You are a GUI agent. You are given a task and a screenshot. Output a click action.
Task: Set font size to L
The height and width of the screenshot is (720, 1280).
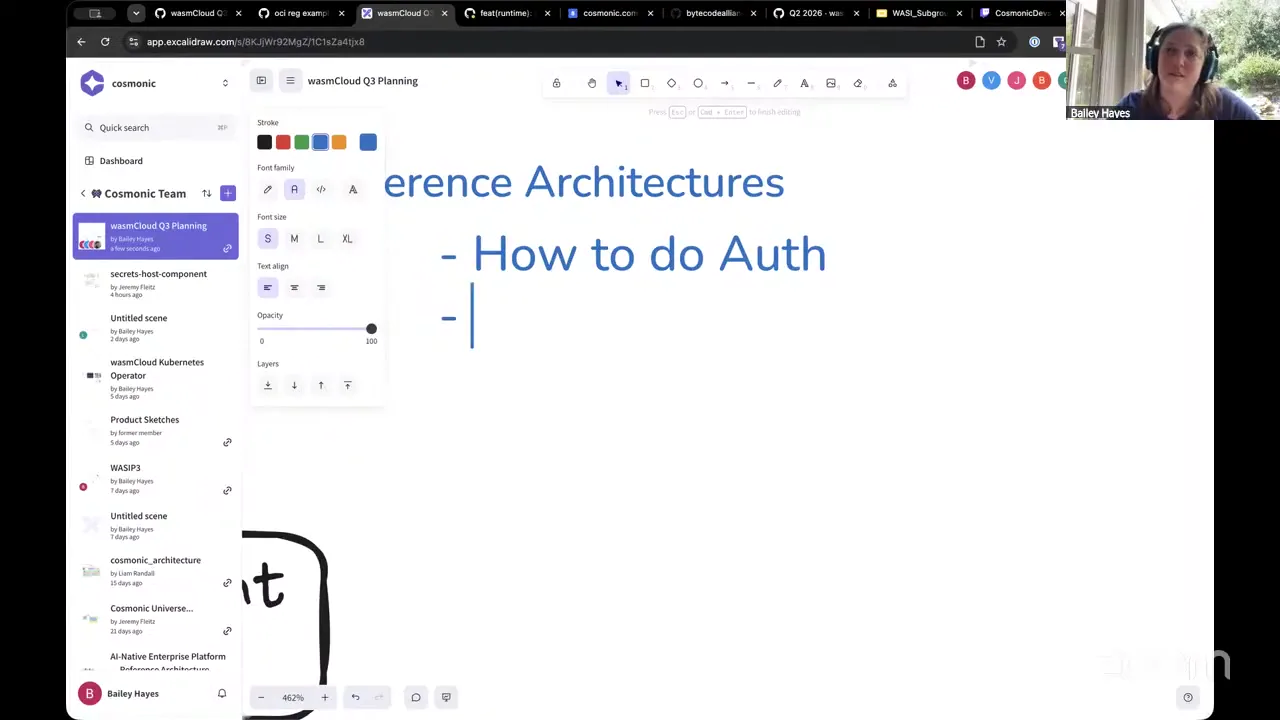(x=321, y=239)
